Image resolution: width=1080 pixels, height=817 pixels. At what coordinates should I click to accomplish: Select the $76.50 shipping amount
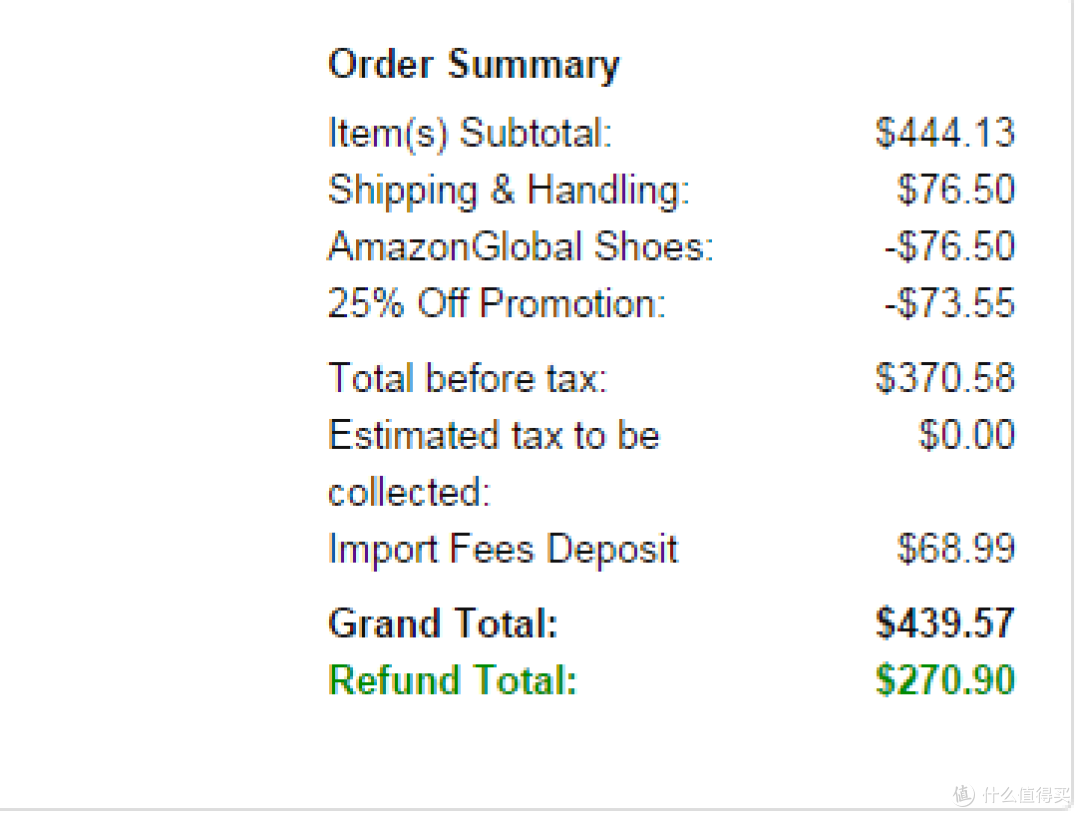955,189
